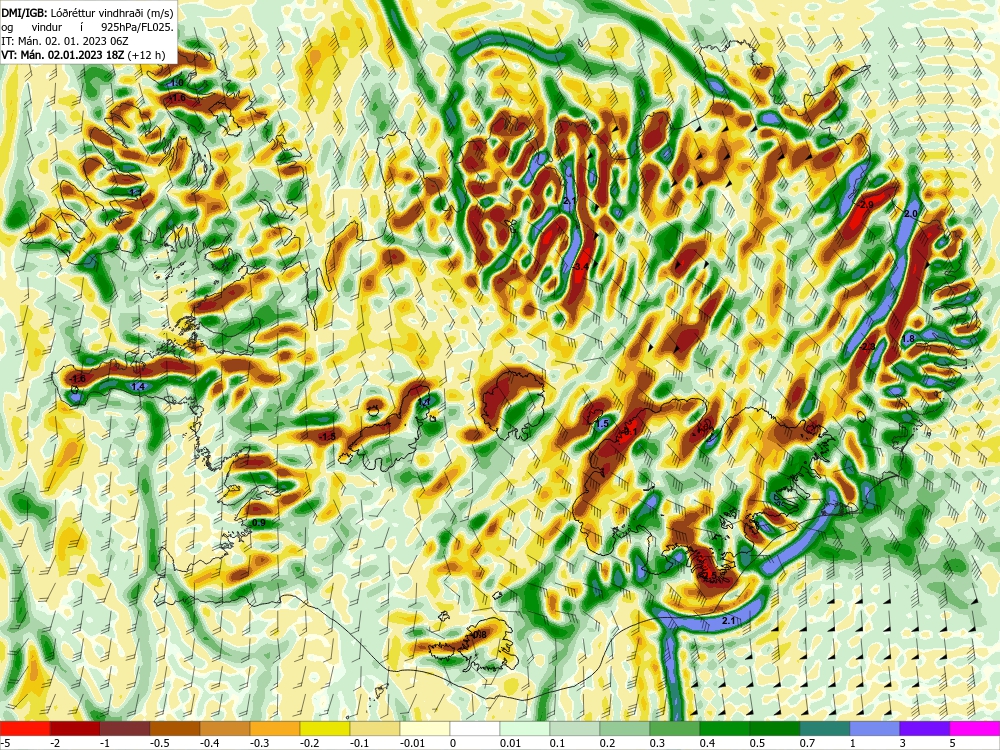Viewport: 1000px width, 750px height.
Task: Choose the green swatch between 0.4 and 0.5
Action: click(725, 728)
